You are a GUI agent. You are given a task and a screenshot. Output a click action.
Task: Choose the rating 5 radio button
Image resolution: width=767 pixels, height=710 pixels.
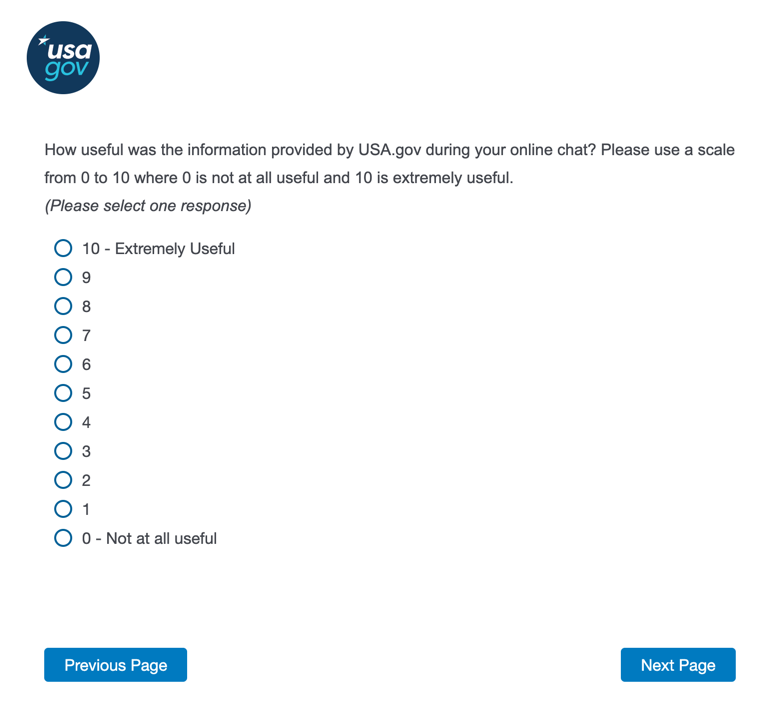[63, 393]
